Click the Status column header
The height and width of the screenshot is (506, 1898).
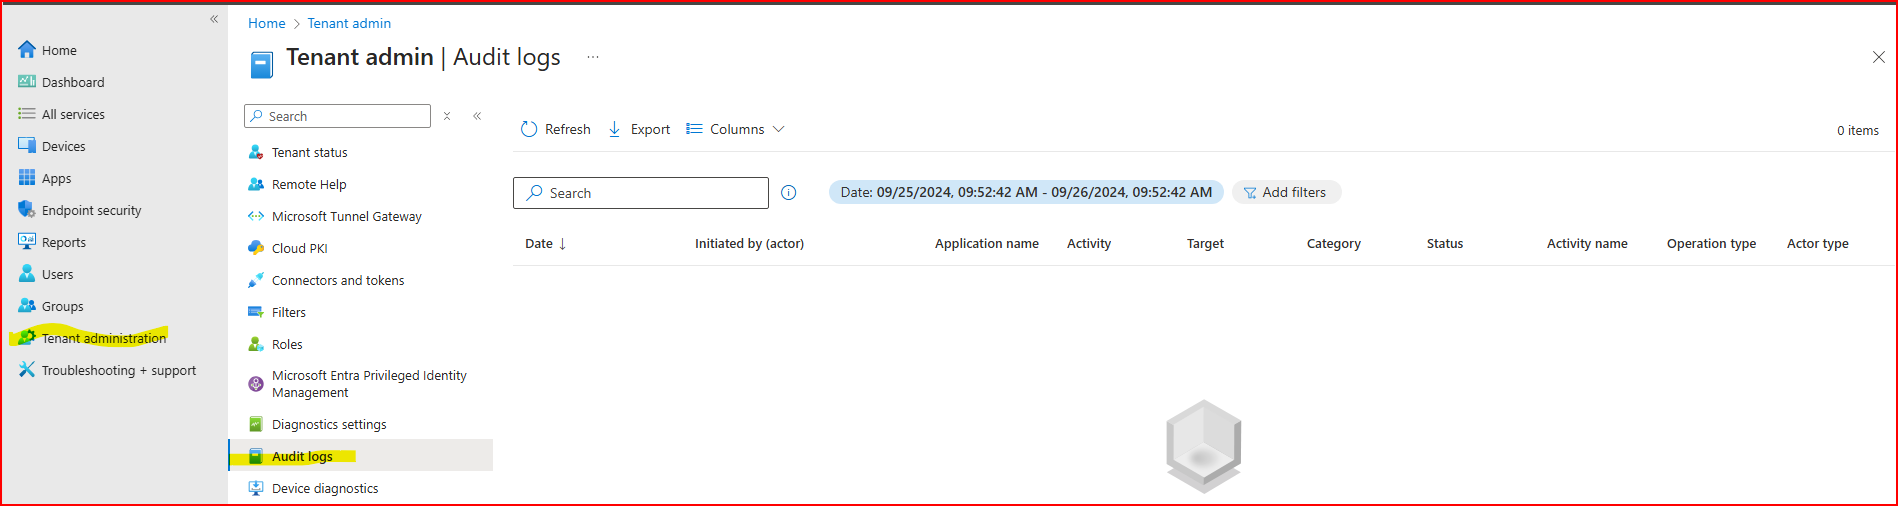[1445, 243]
